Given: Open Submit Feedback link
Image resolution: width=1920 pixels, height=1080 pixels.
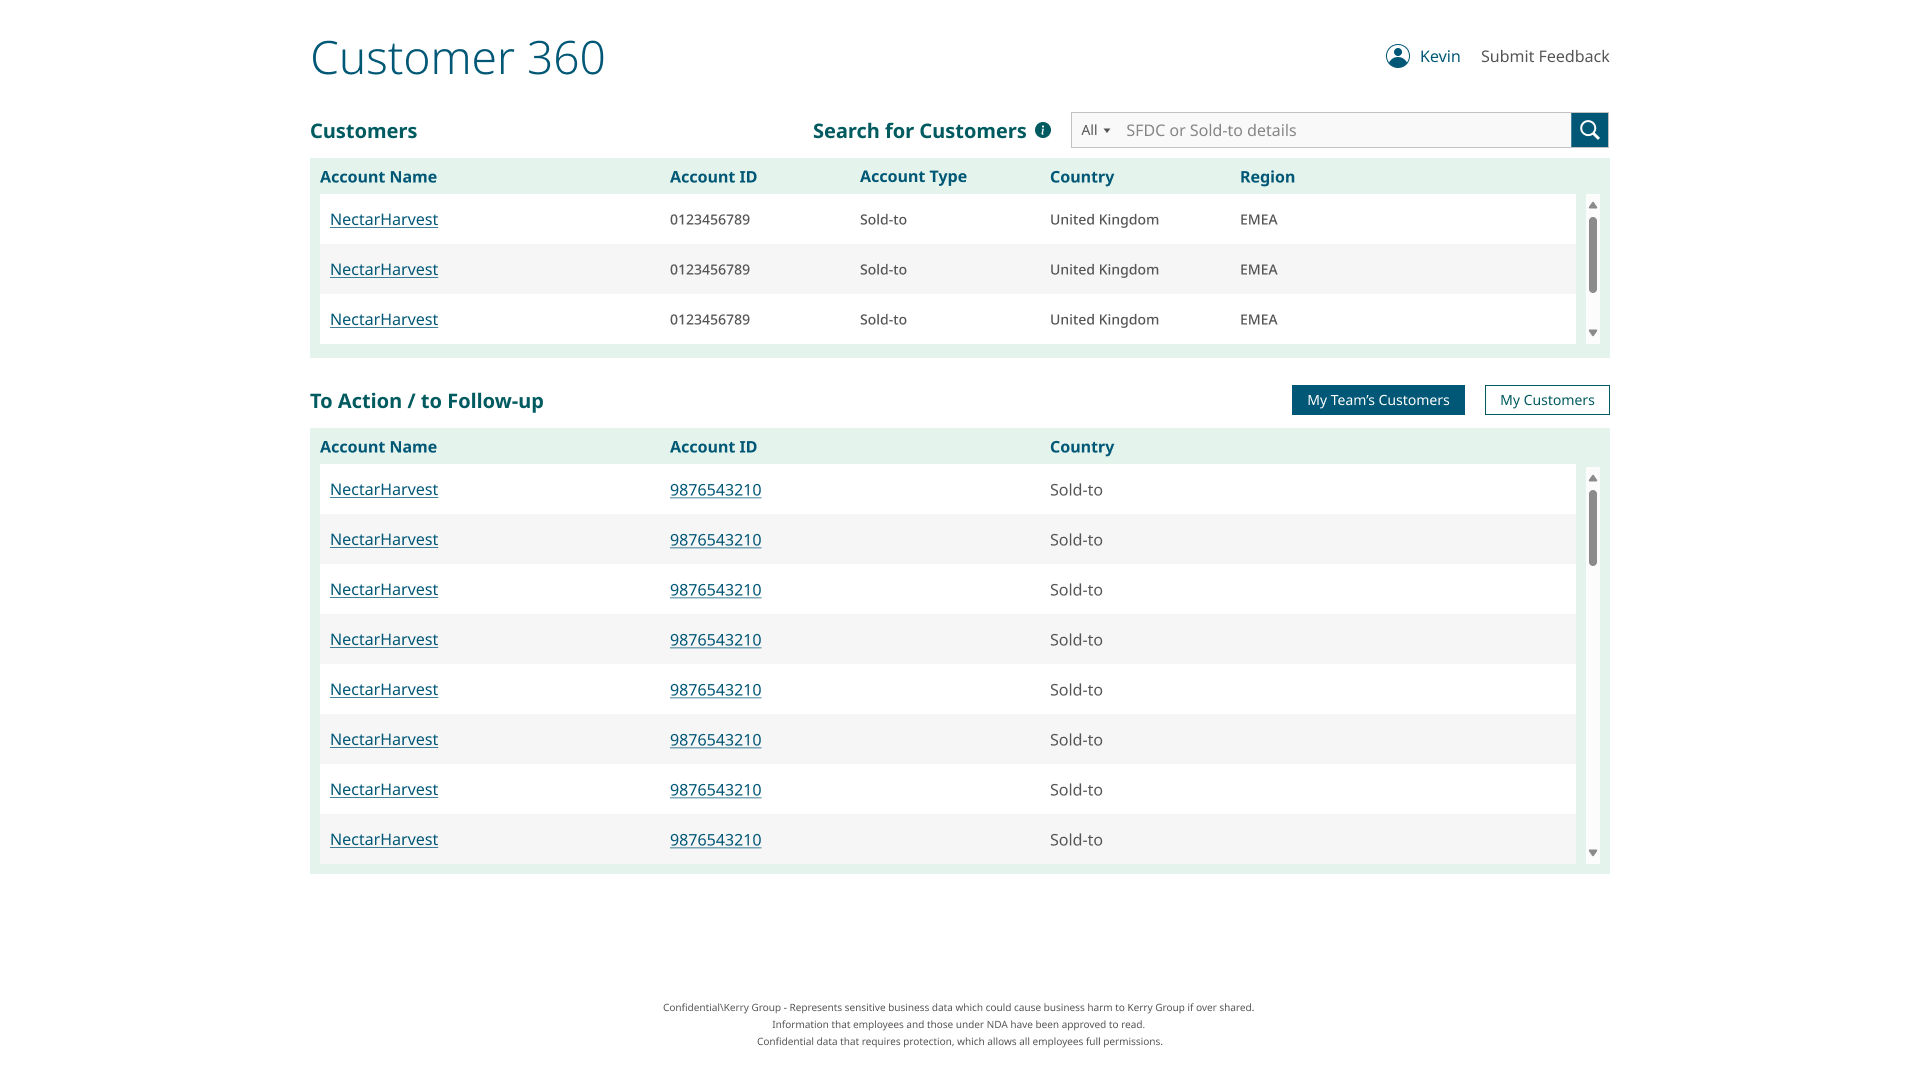Looking at the screenshot, I should point(1544,56).
